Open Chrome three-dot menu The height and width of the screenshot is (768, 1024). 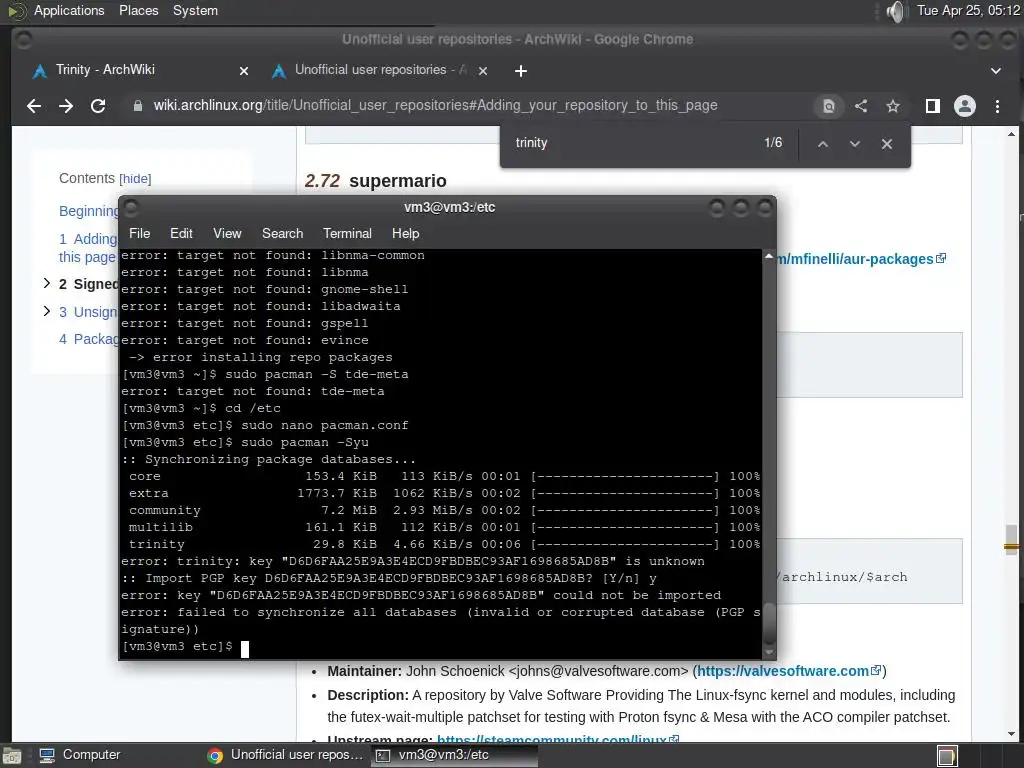tap(997, 106)
